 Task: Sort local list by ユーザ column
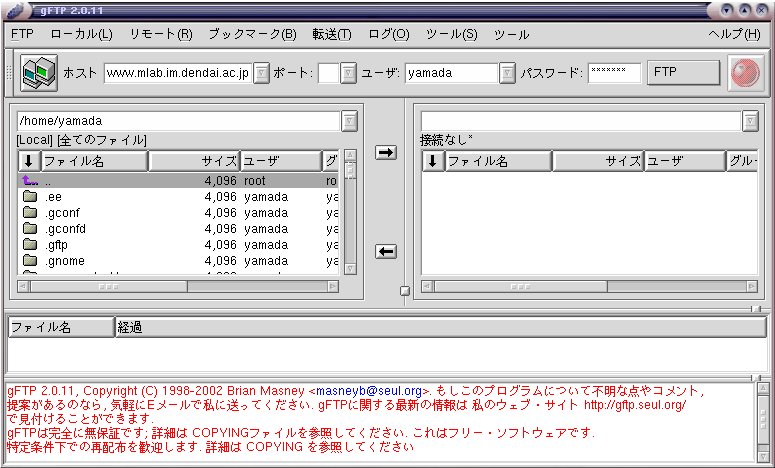pos(281,161)
